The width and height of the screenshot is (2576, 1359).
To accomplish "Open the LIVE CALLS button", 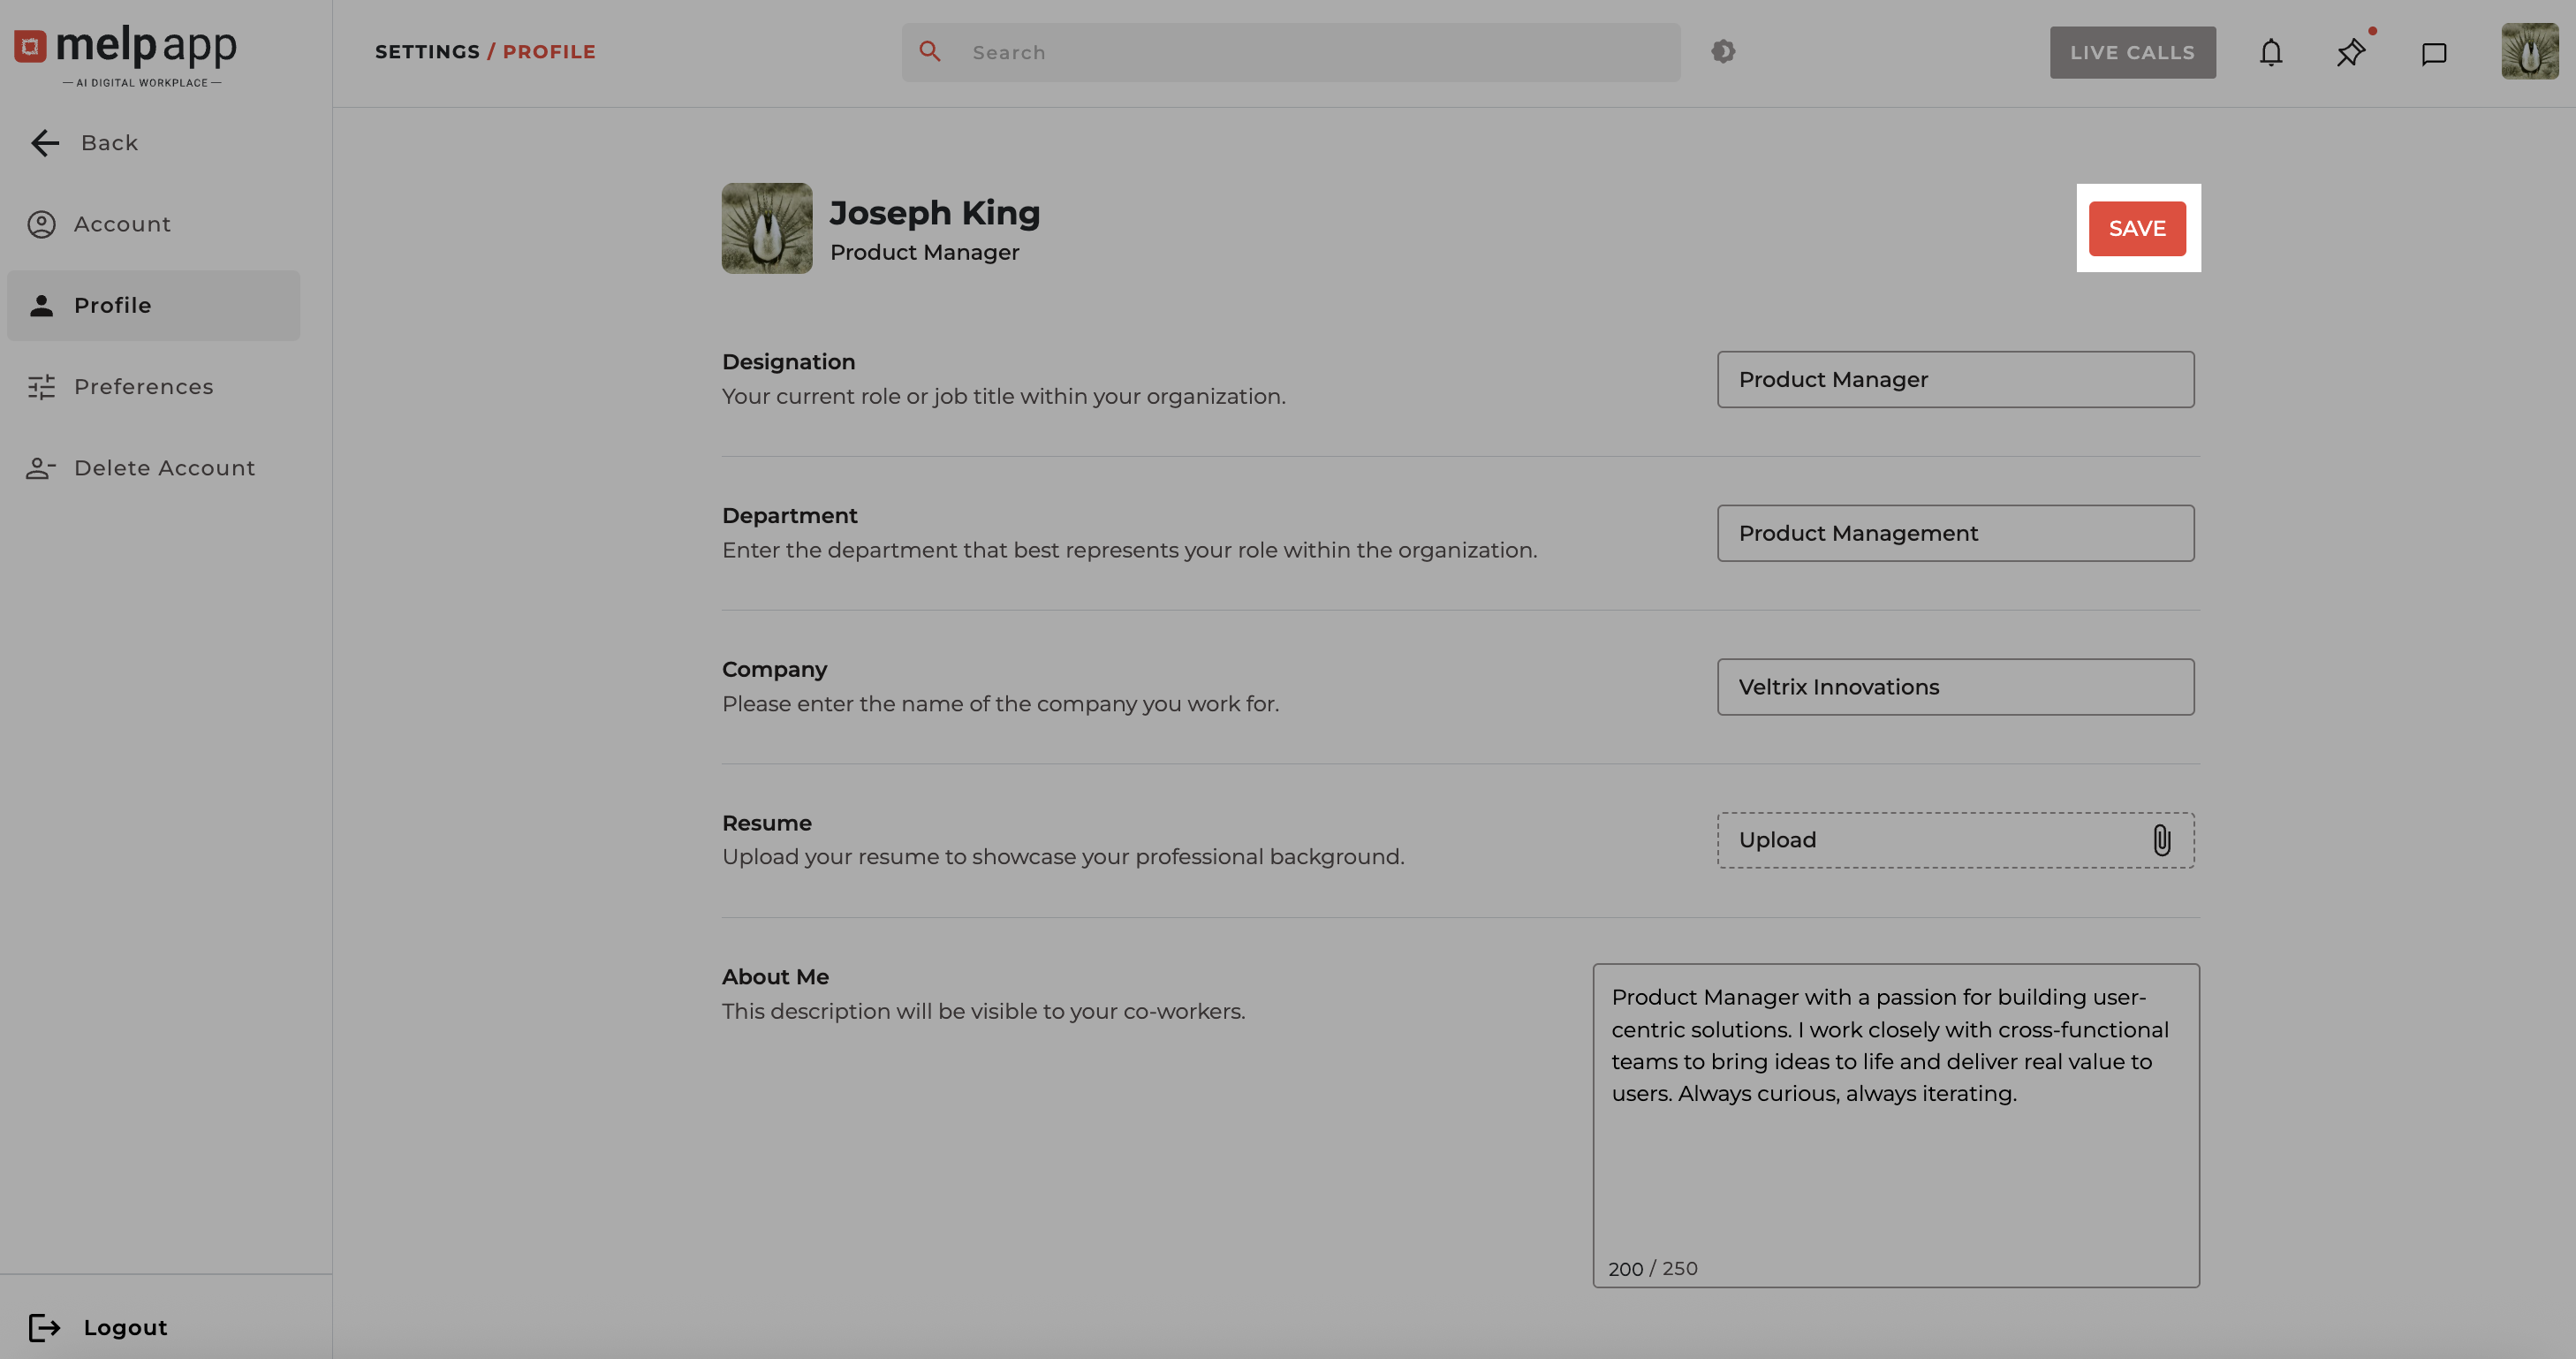I will pyautogui.click(x=2132, y=52).
